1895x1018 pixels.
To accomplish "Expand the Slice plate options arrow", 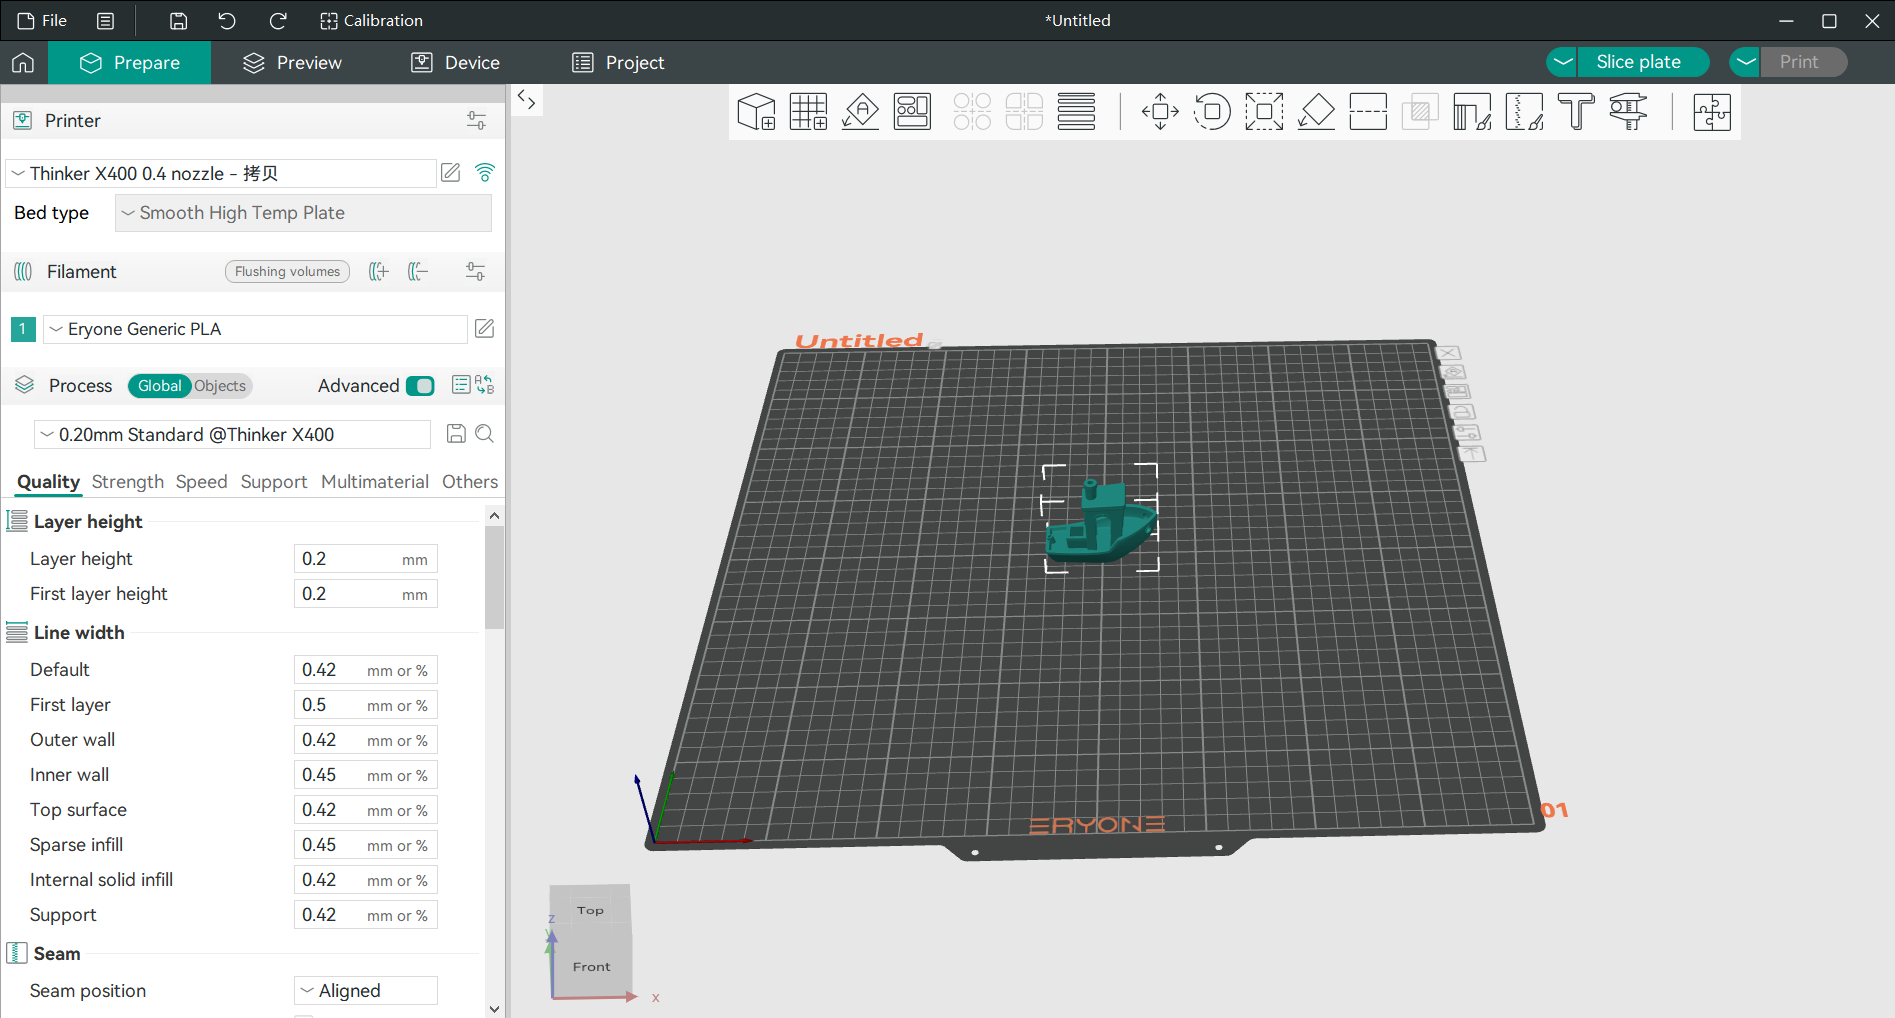I will (1563, 62).
